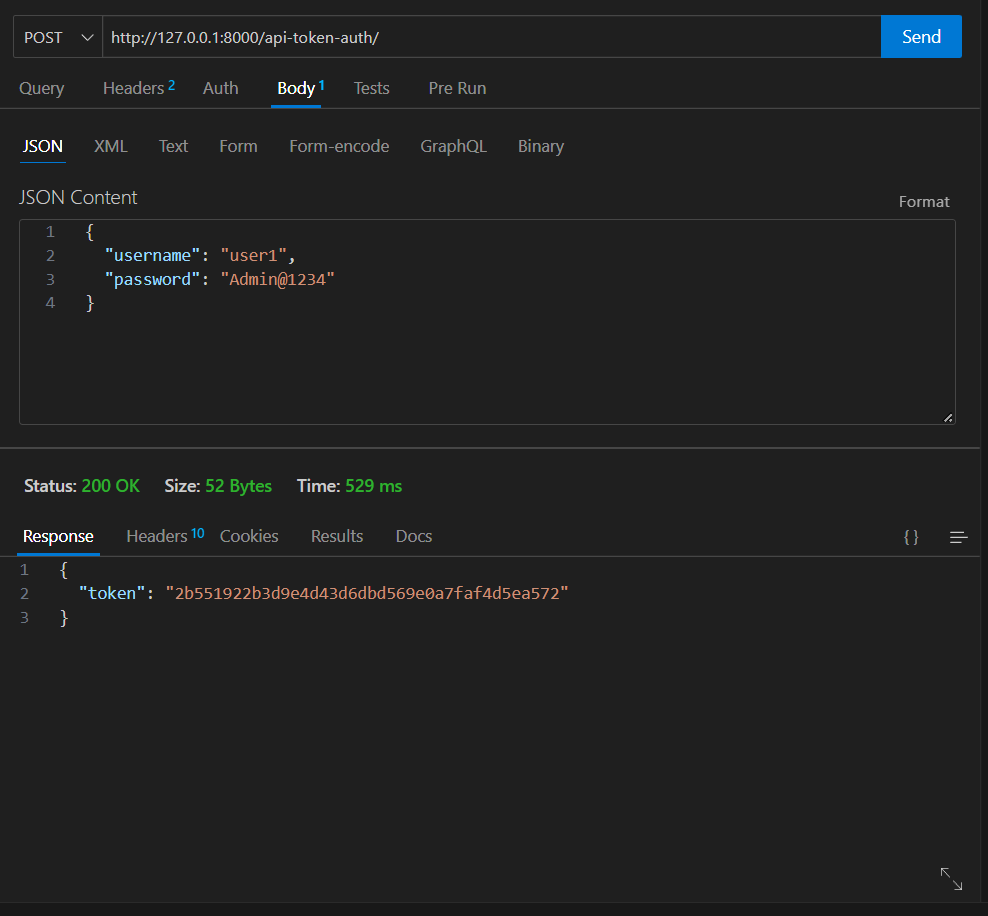Select Form-encode body type
This screenshot has height=916, width=988.
point(339,146)
